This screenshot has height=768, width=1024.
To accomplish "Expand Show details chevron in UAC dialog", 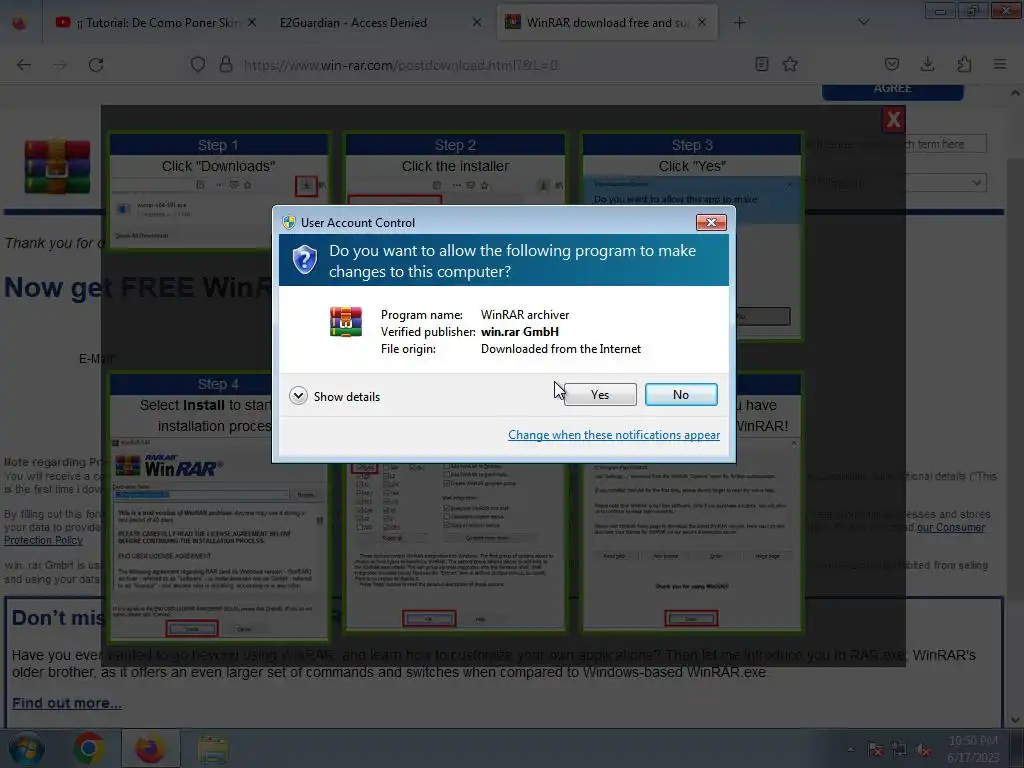I will [x=298, y=396].
